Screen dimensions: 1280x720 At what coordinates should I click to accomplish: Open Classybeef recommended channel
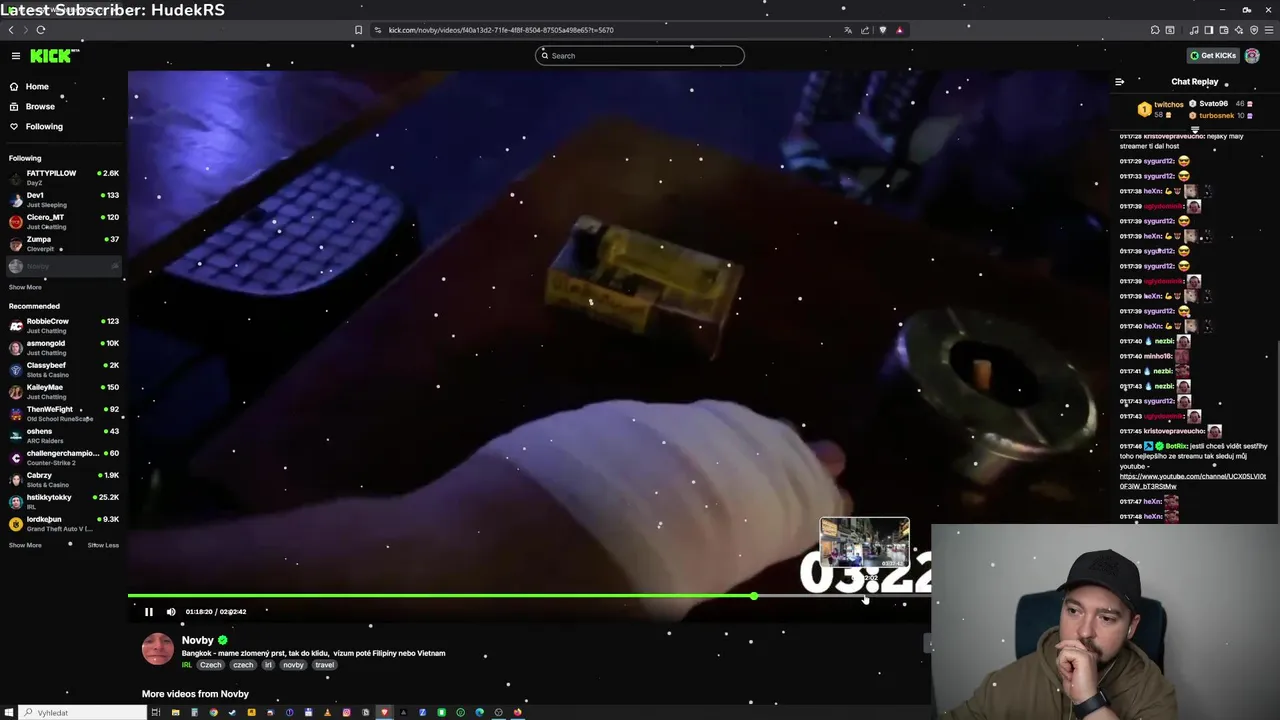(x=64, y=370)
